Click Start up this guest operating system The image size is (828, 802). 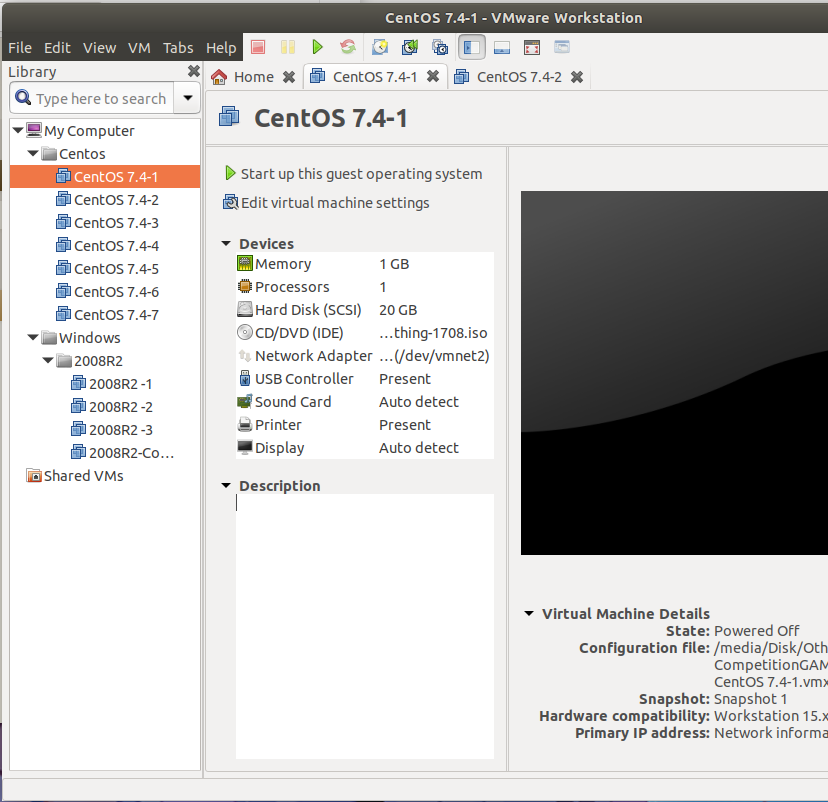[353, 174]
